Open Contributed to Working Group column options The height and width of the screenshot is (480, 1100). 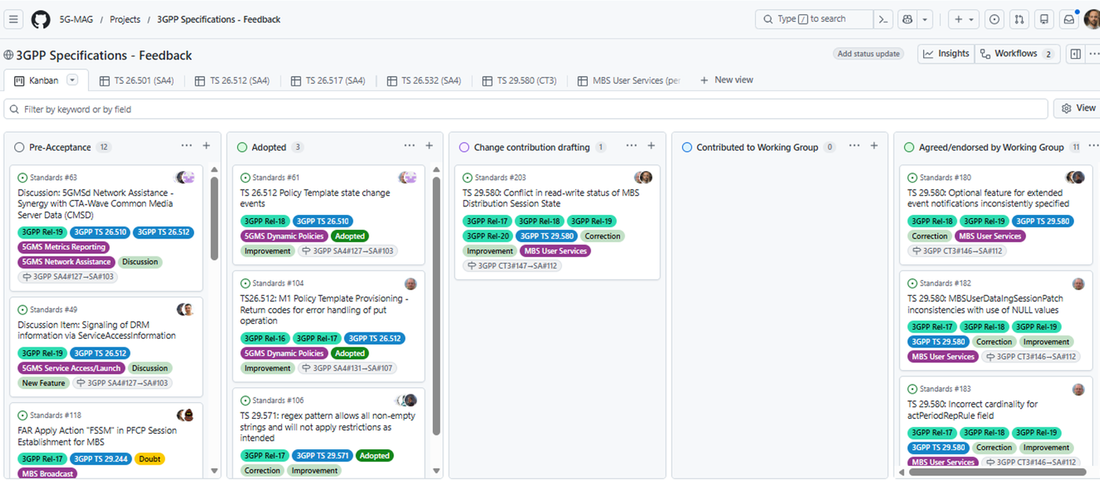point(854,146)
